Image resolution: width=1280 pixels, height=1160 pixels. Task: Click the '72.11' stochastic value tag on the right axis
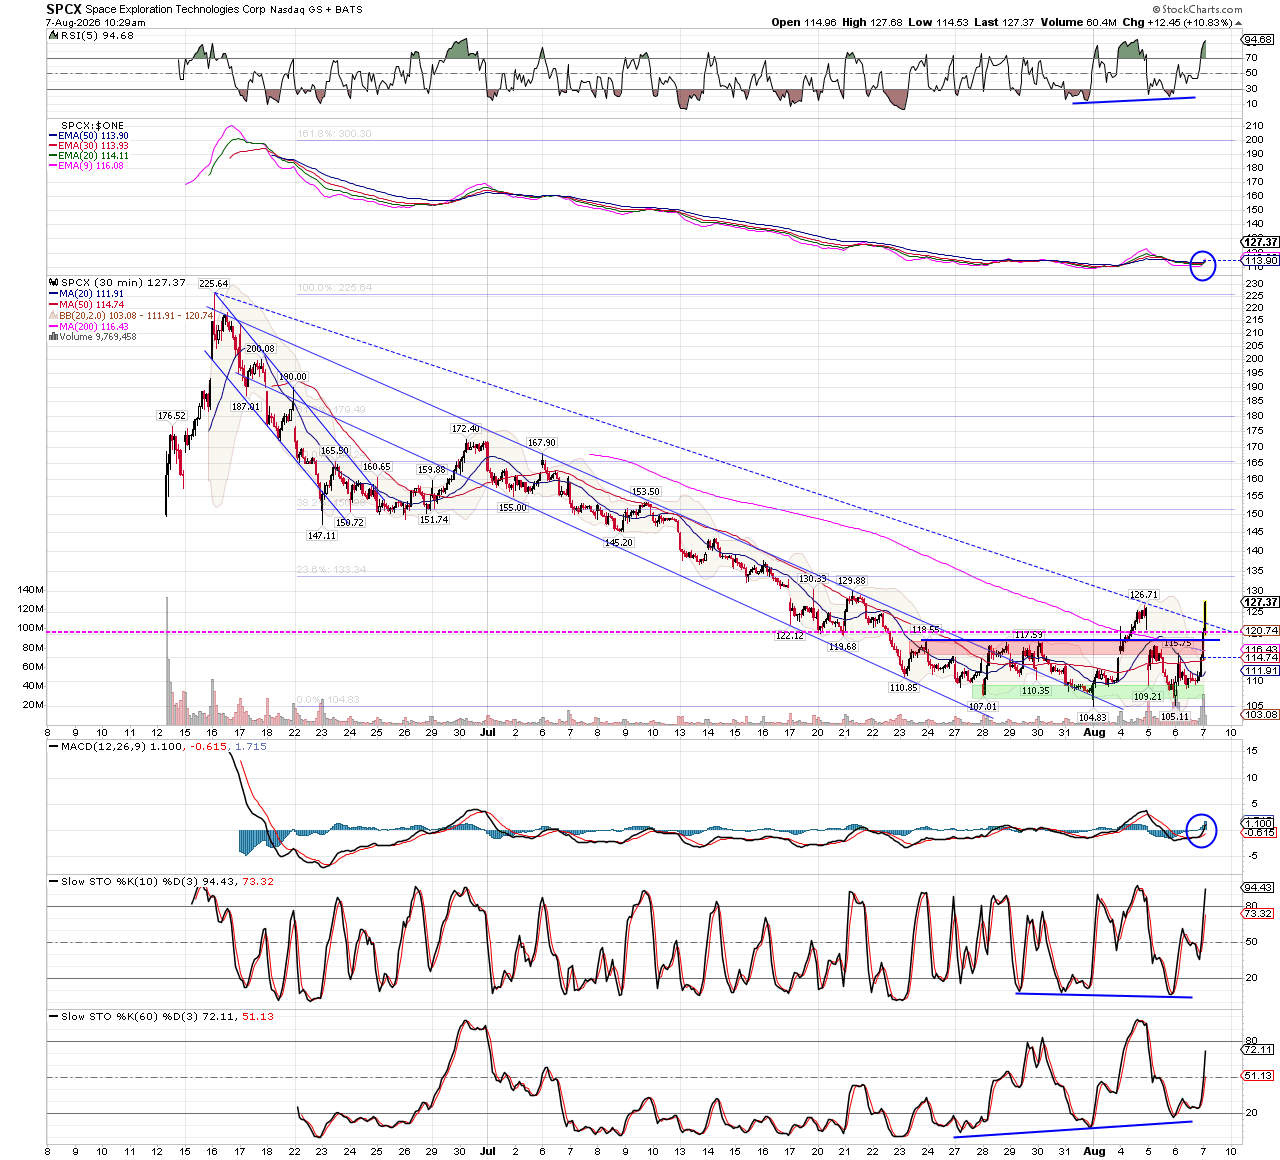1259,1050
